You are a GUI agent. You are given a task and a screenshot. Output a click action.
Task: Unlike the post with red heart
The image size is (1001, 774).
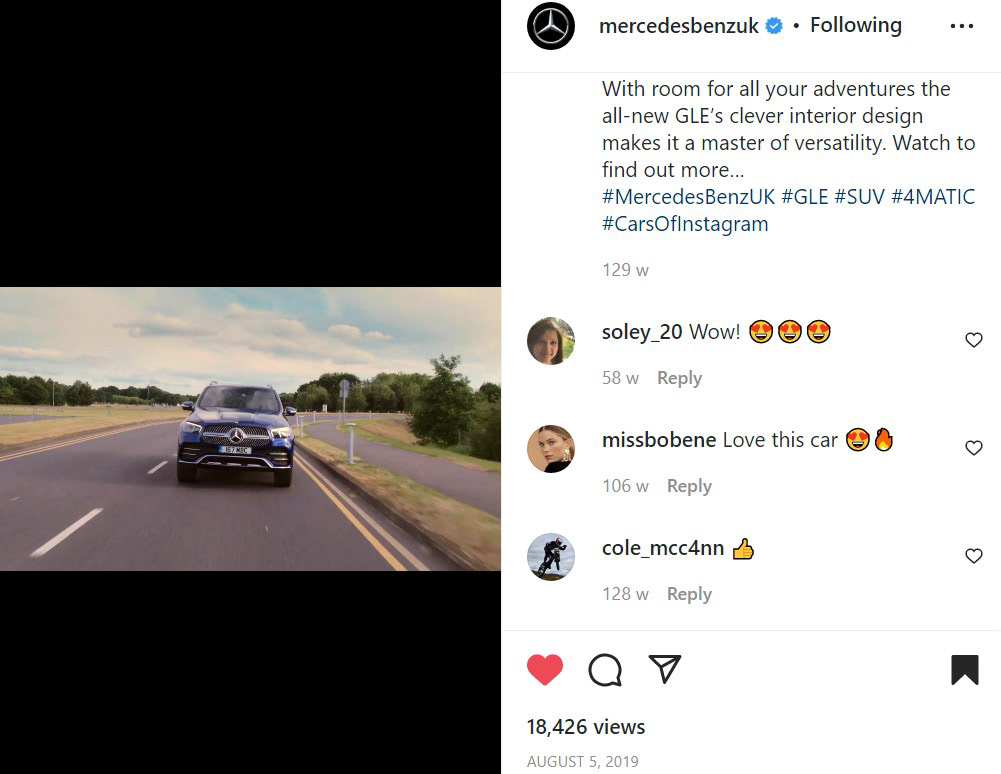point(545,670)
